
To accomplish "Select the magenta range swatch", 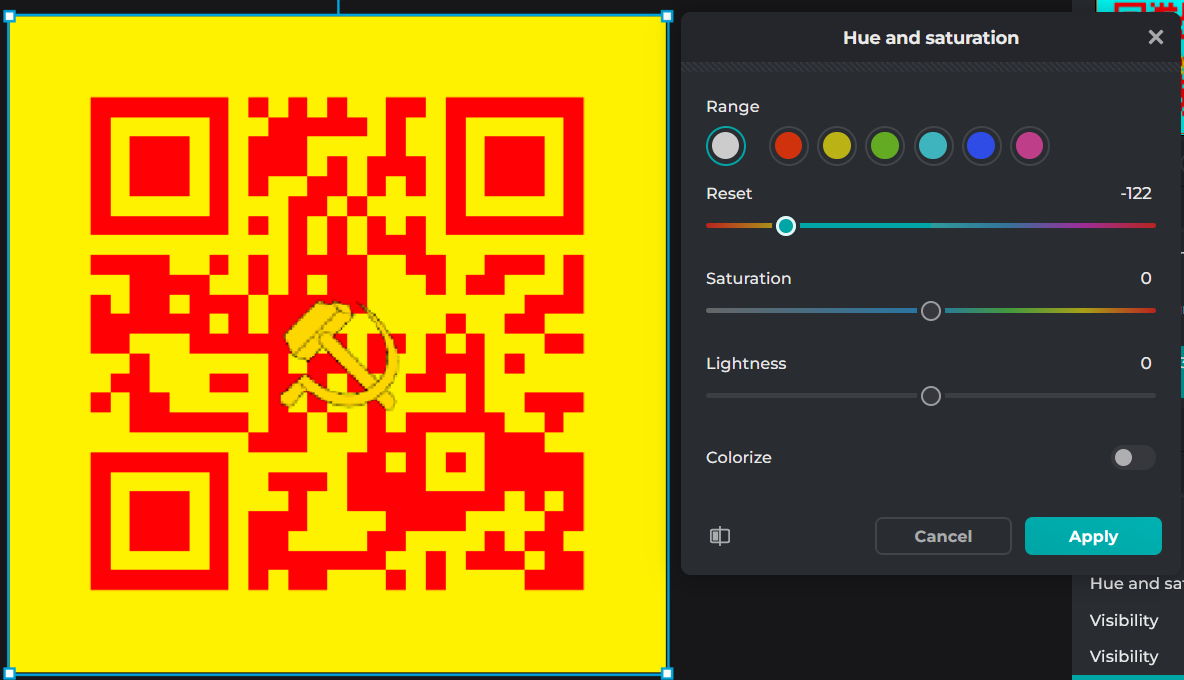I will [x=1029, y=146].
